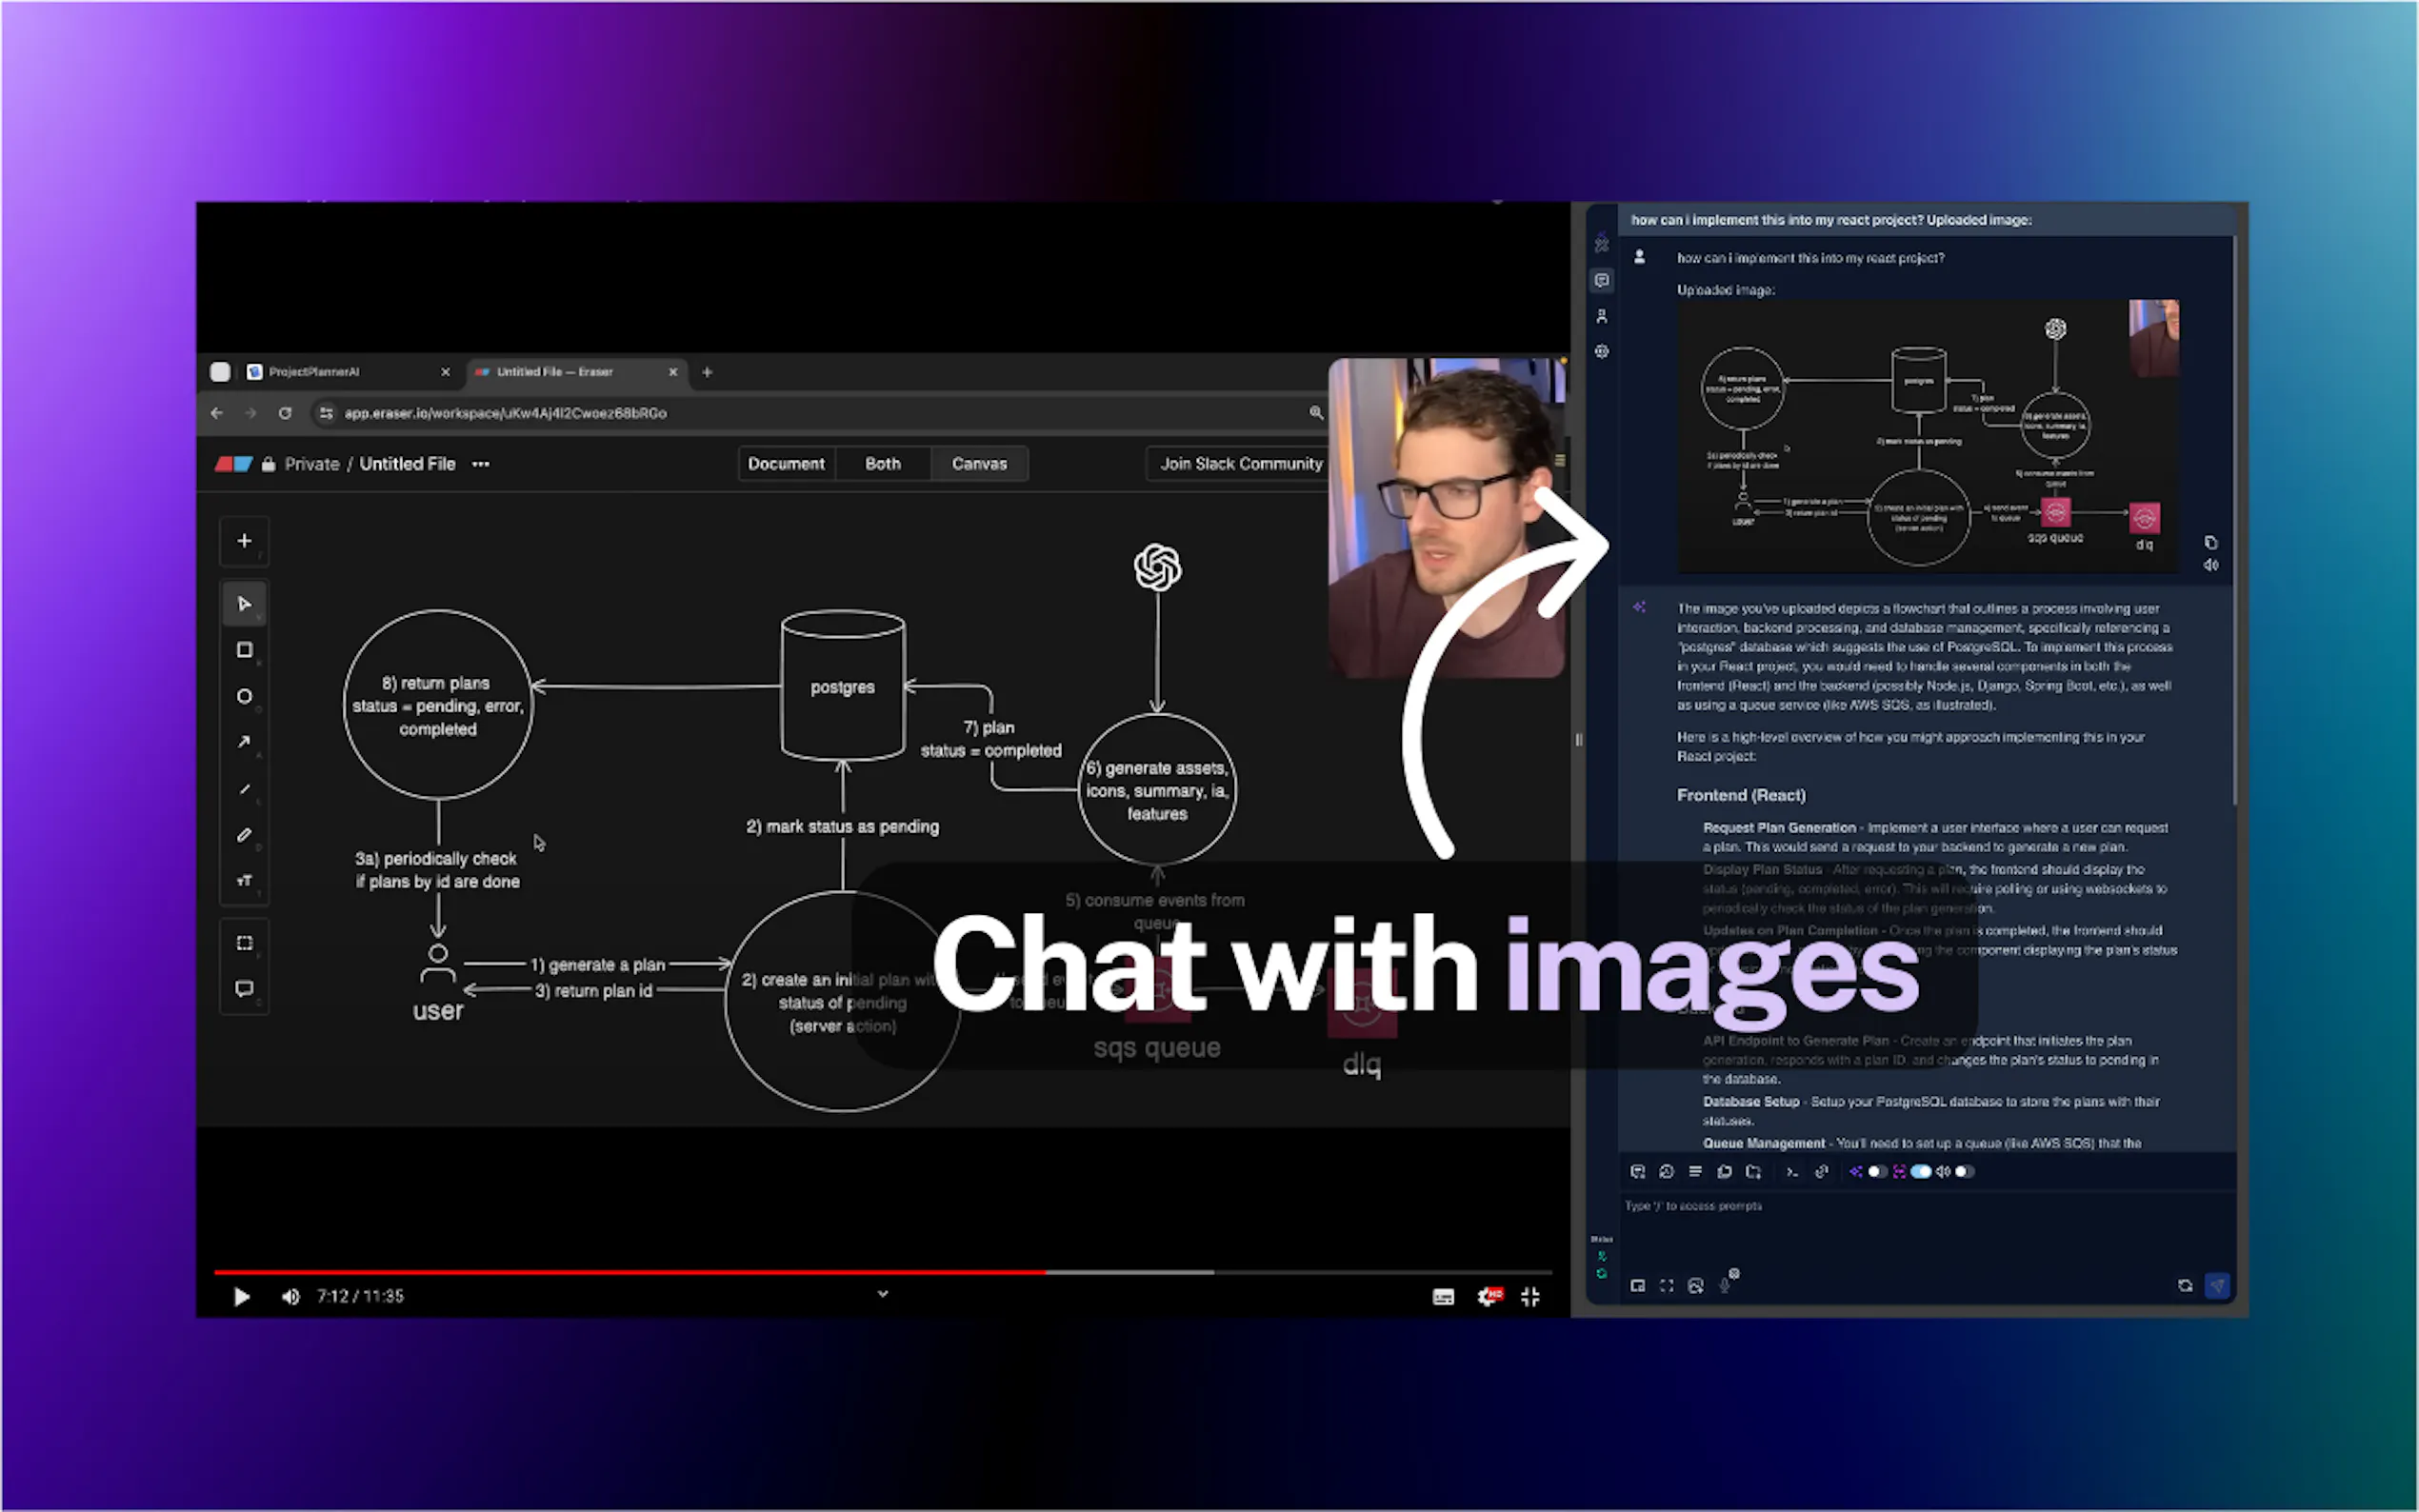The image size is (2419, 1512).
Task: Click the list lines icon in chat toolbar
Action: (1695, 1172)
